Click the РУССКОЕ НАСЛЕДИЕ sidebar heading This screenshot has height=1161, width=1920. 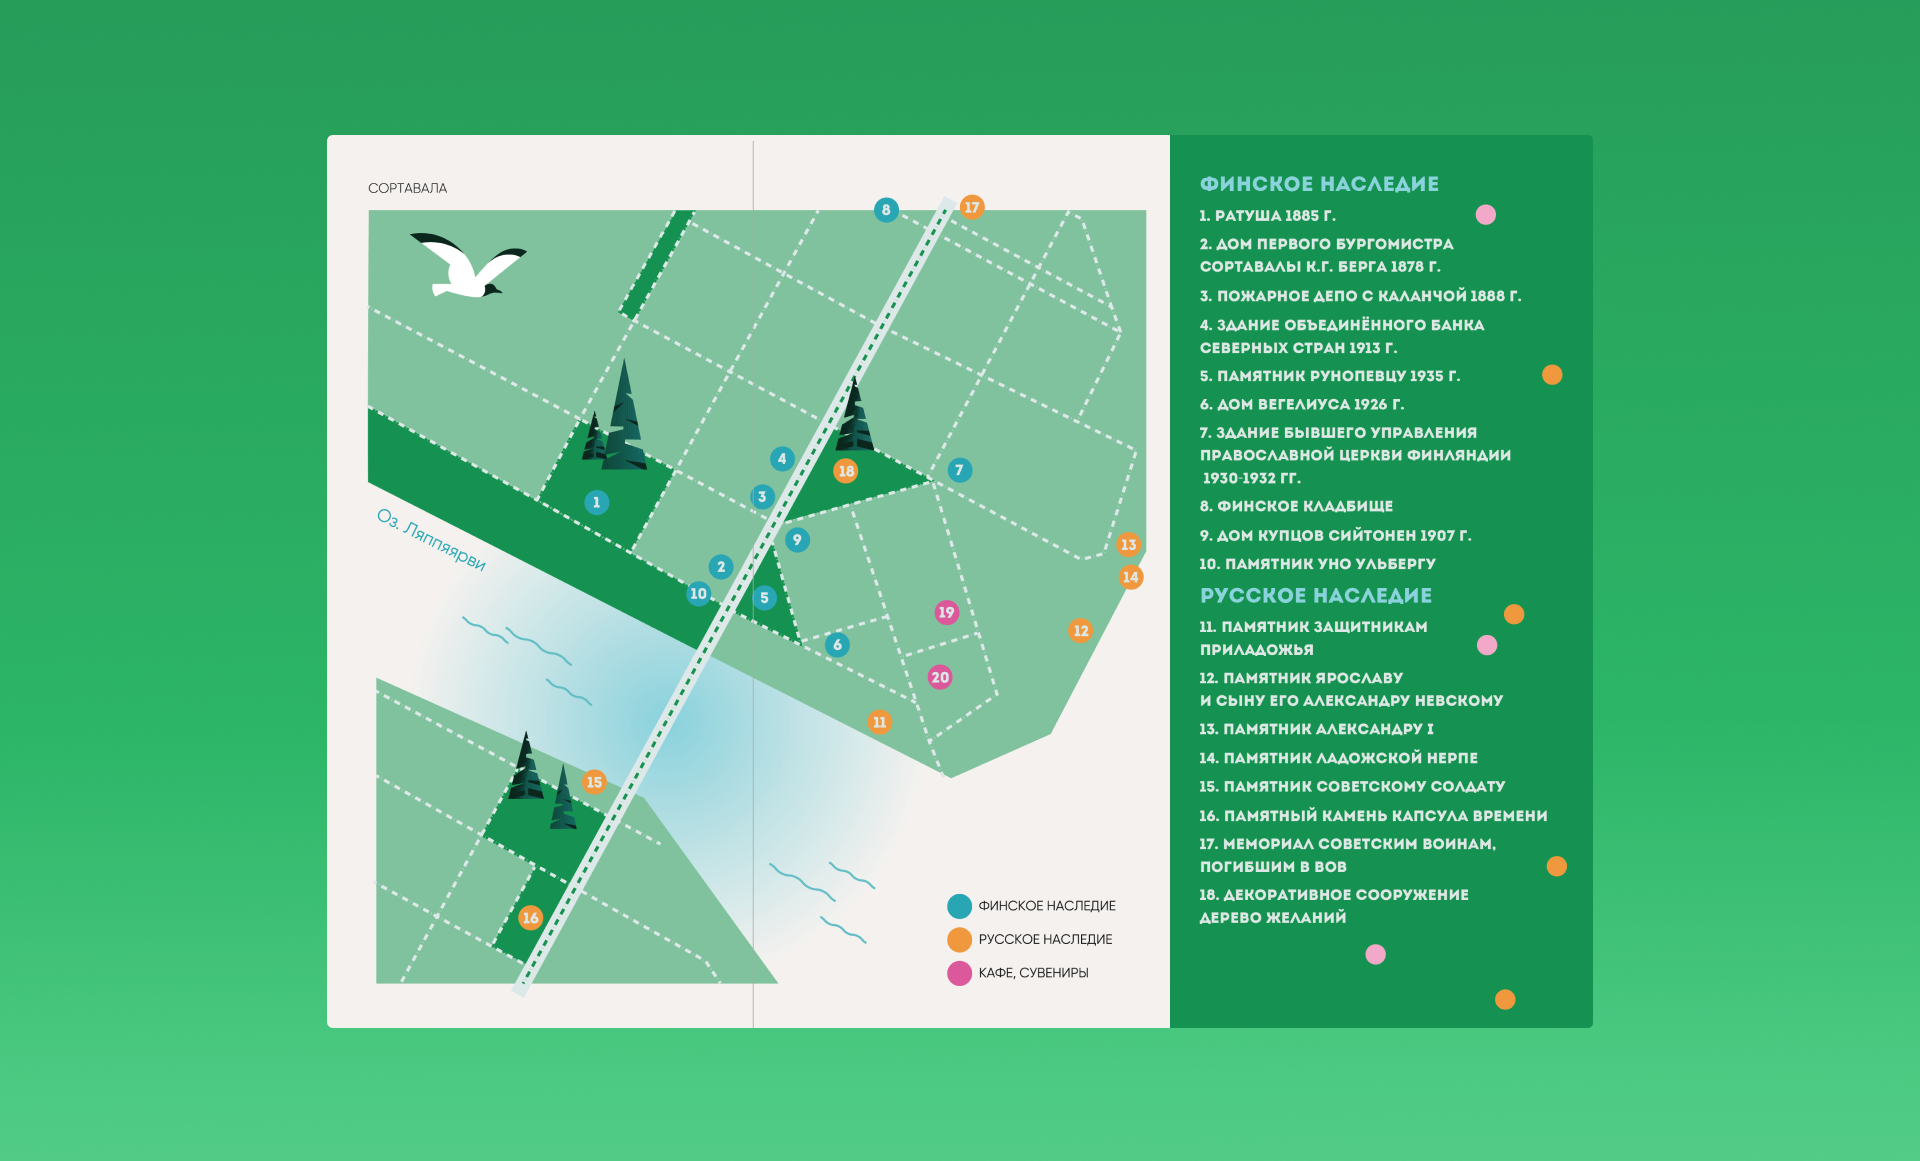click(x=1315, y=595)
